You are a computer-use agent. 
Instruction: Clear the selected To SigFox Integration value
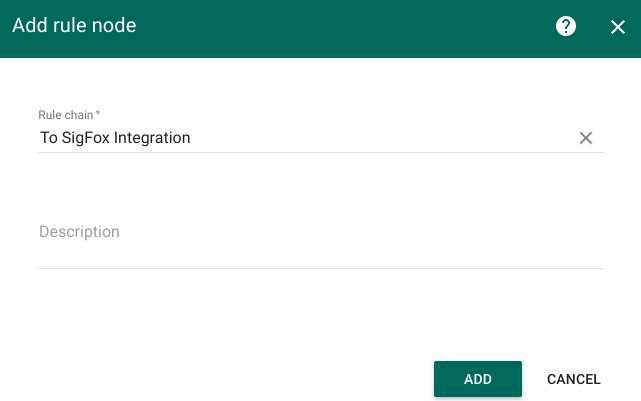(x=586, y=138)
